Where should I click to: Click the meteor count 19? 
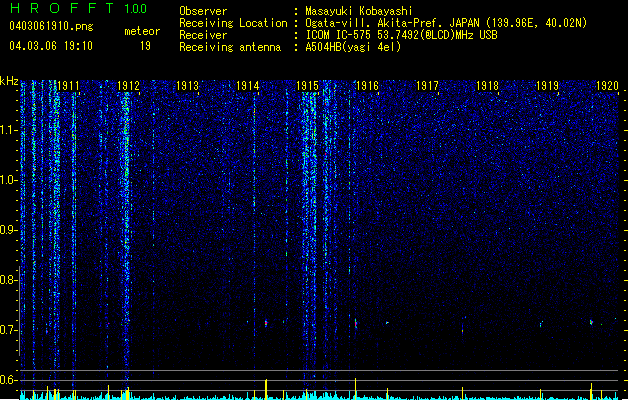tap(145, 46)
